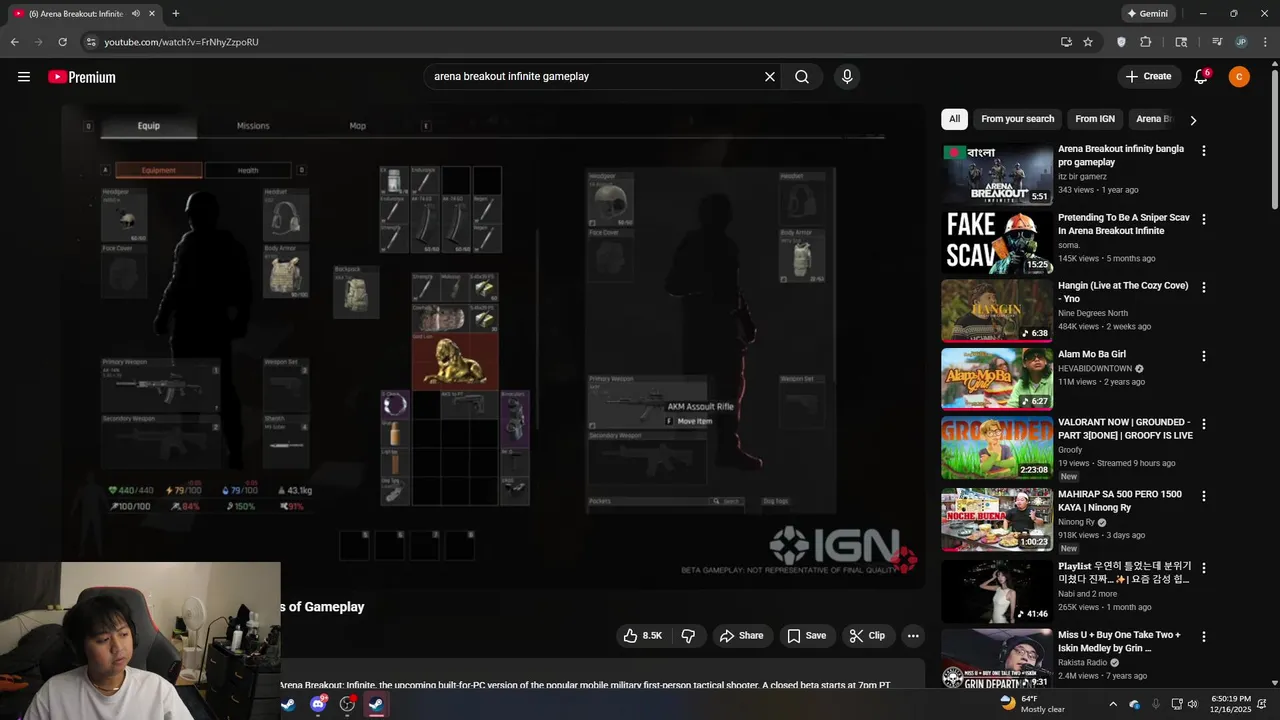The width and height of the screenshot is (1280, 720).
Task: Open the HEVABIDOWNTOWN channel link
Action: (x=1095, y=368)
